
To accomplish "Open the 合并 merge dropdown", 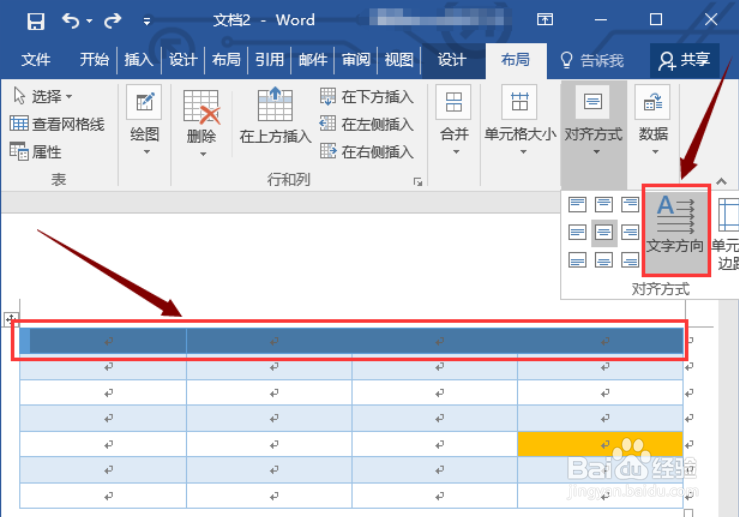I will [x=454, y=122].
